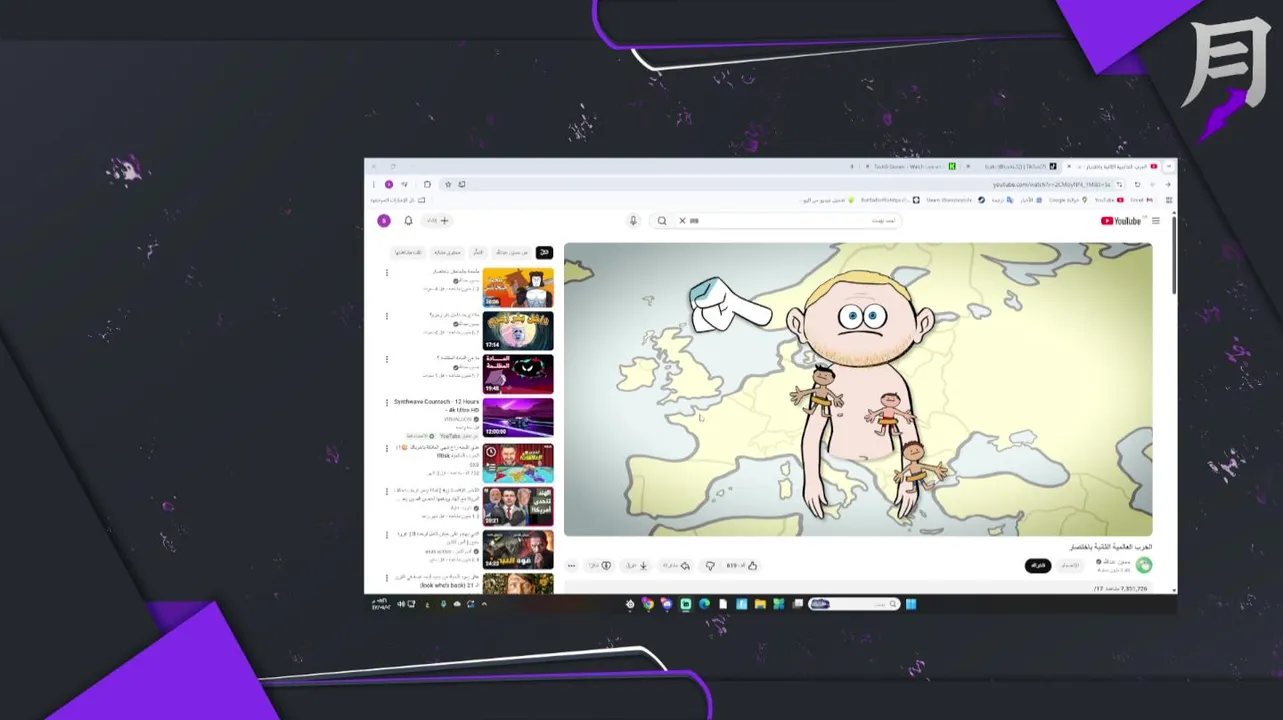Open browser tab search dropdown arrow

point(1169,166)
